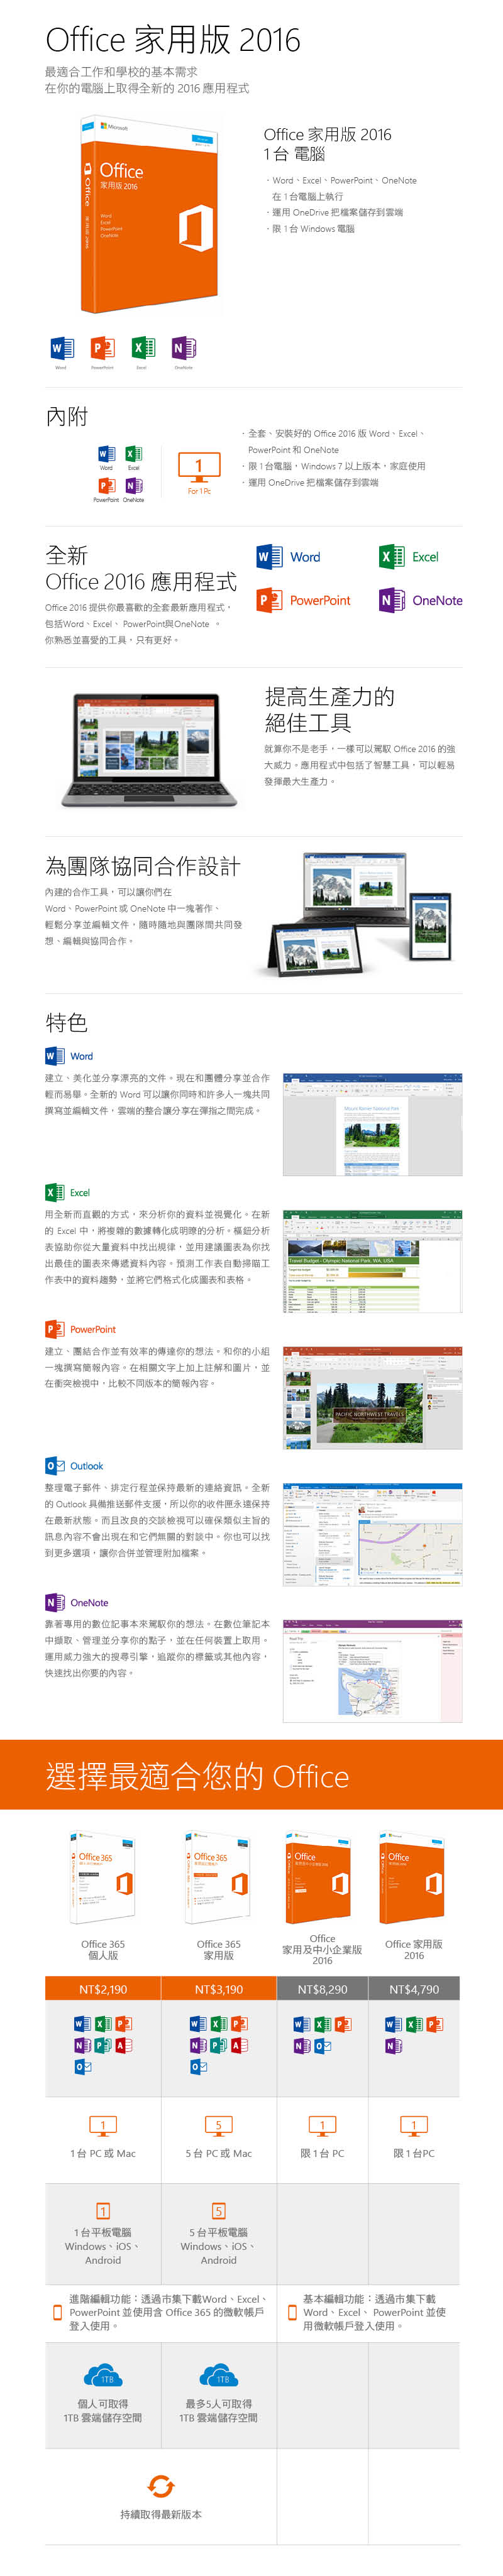This screenshot has width=503, height=2576.
Task: Click the large PowerPoint logo in 全新 section
Action: 269,600
